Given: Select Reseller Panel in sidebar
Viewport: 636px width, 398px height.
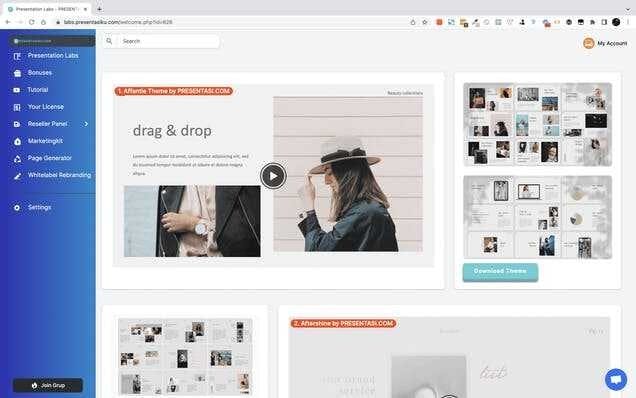Looking at the screenshot, I should tap(47, 124).
